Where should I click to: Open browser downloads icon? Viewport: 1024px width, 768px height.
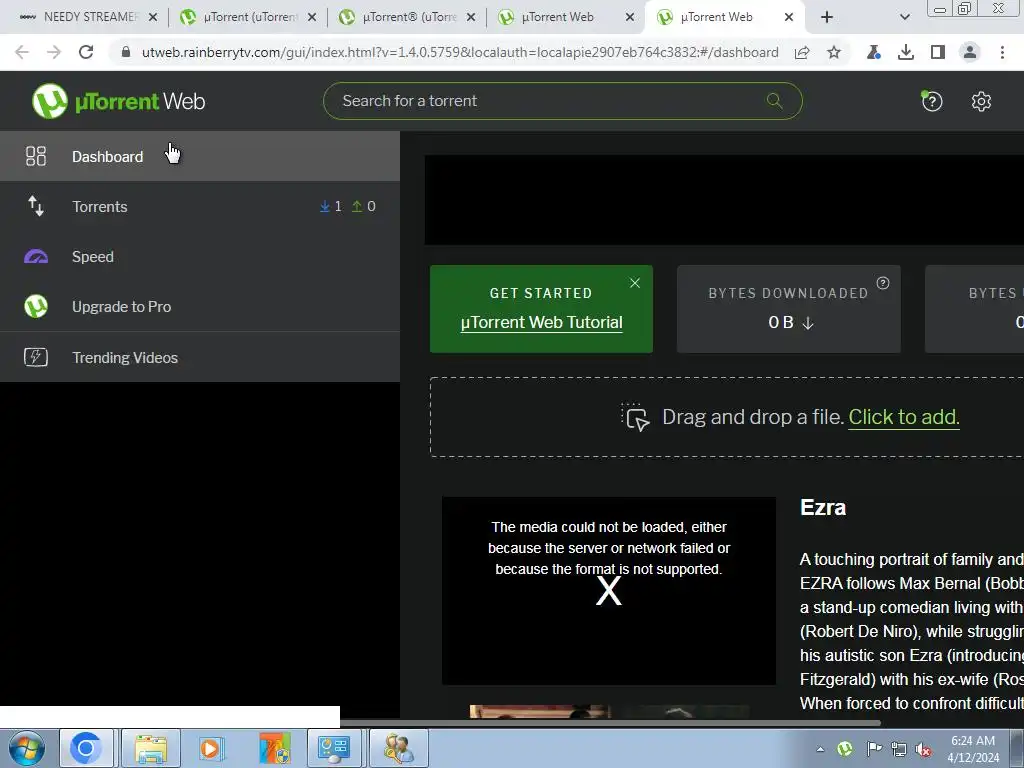[x=906, y=52]
